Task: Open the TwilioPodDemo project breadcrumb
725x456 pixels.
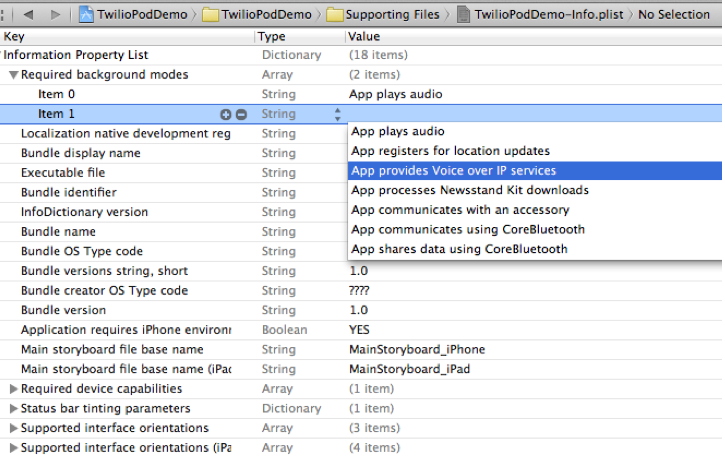Action: pyautogui.click(x=133, y=15)
